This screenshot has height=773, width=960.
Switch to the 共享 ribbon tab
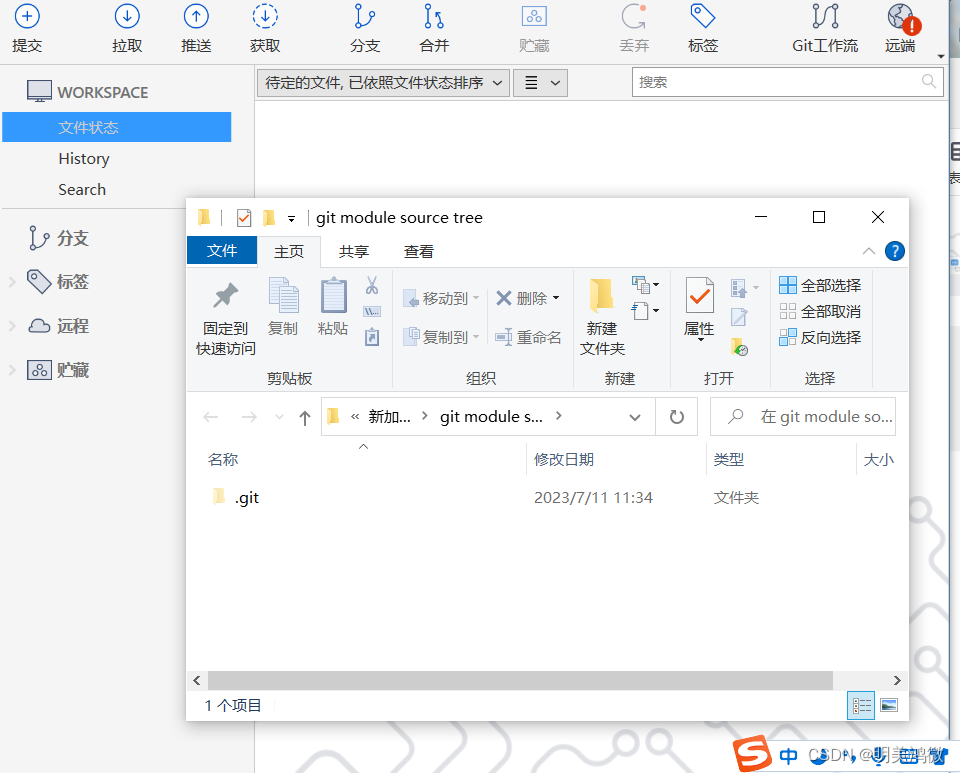354,252
